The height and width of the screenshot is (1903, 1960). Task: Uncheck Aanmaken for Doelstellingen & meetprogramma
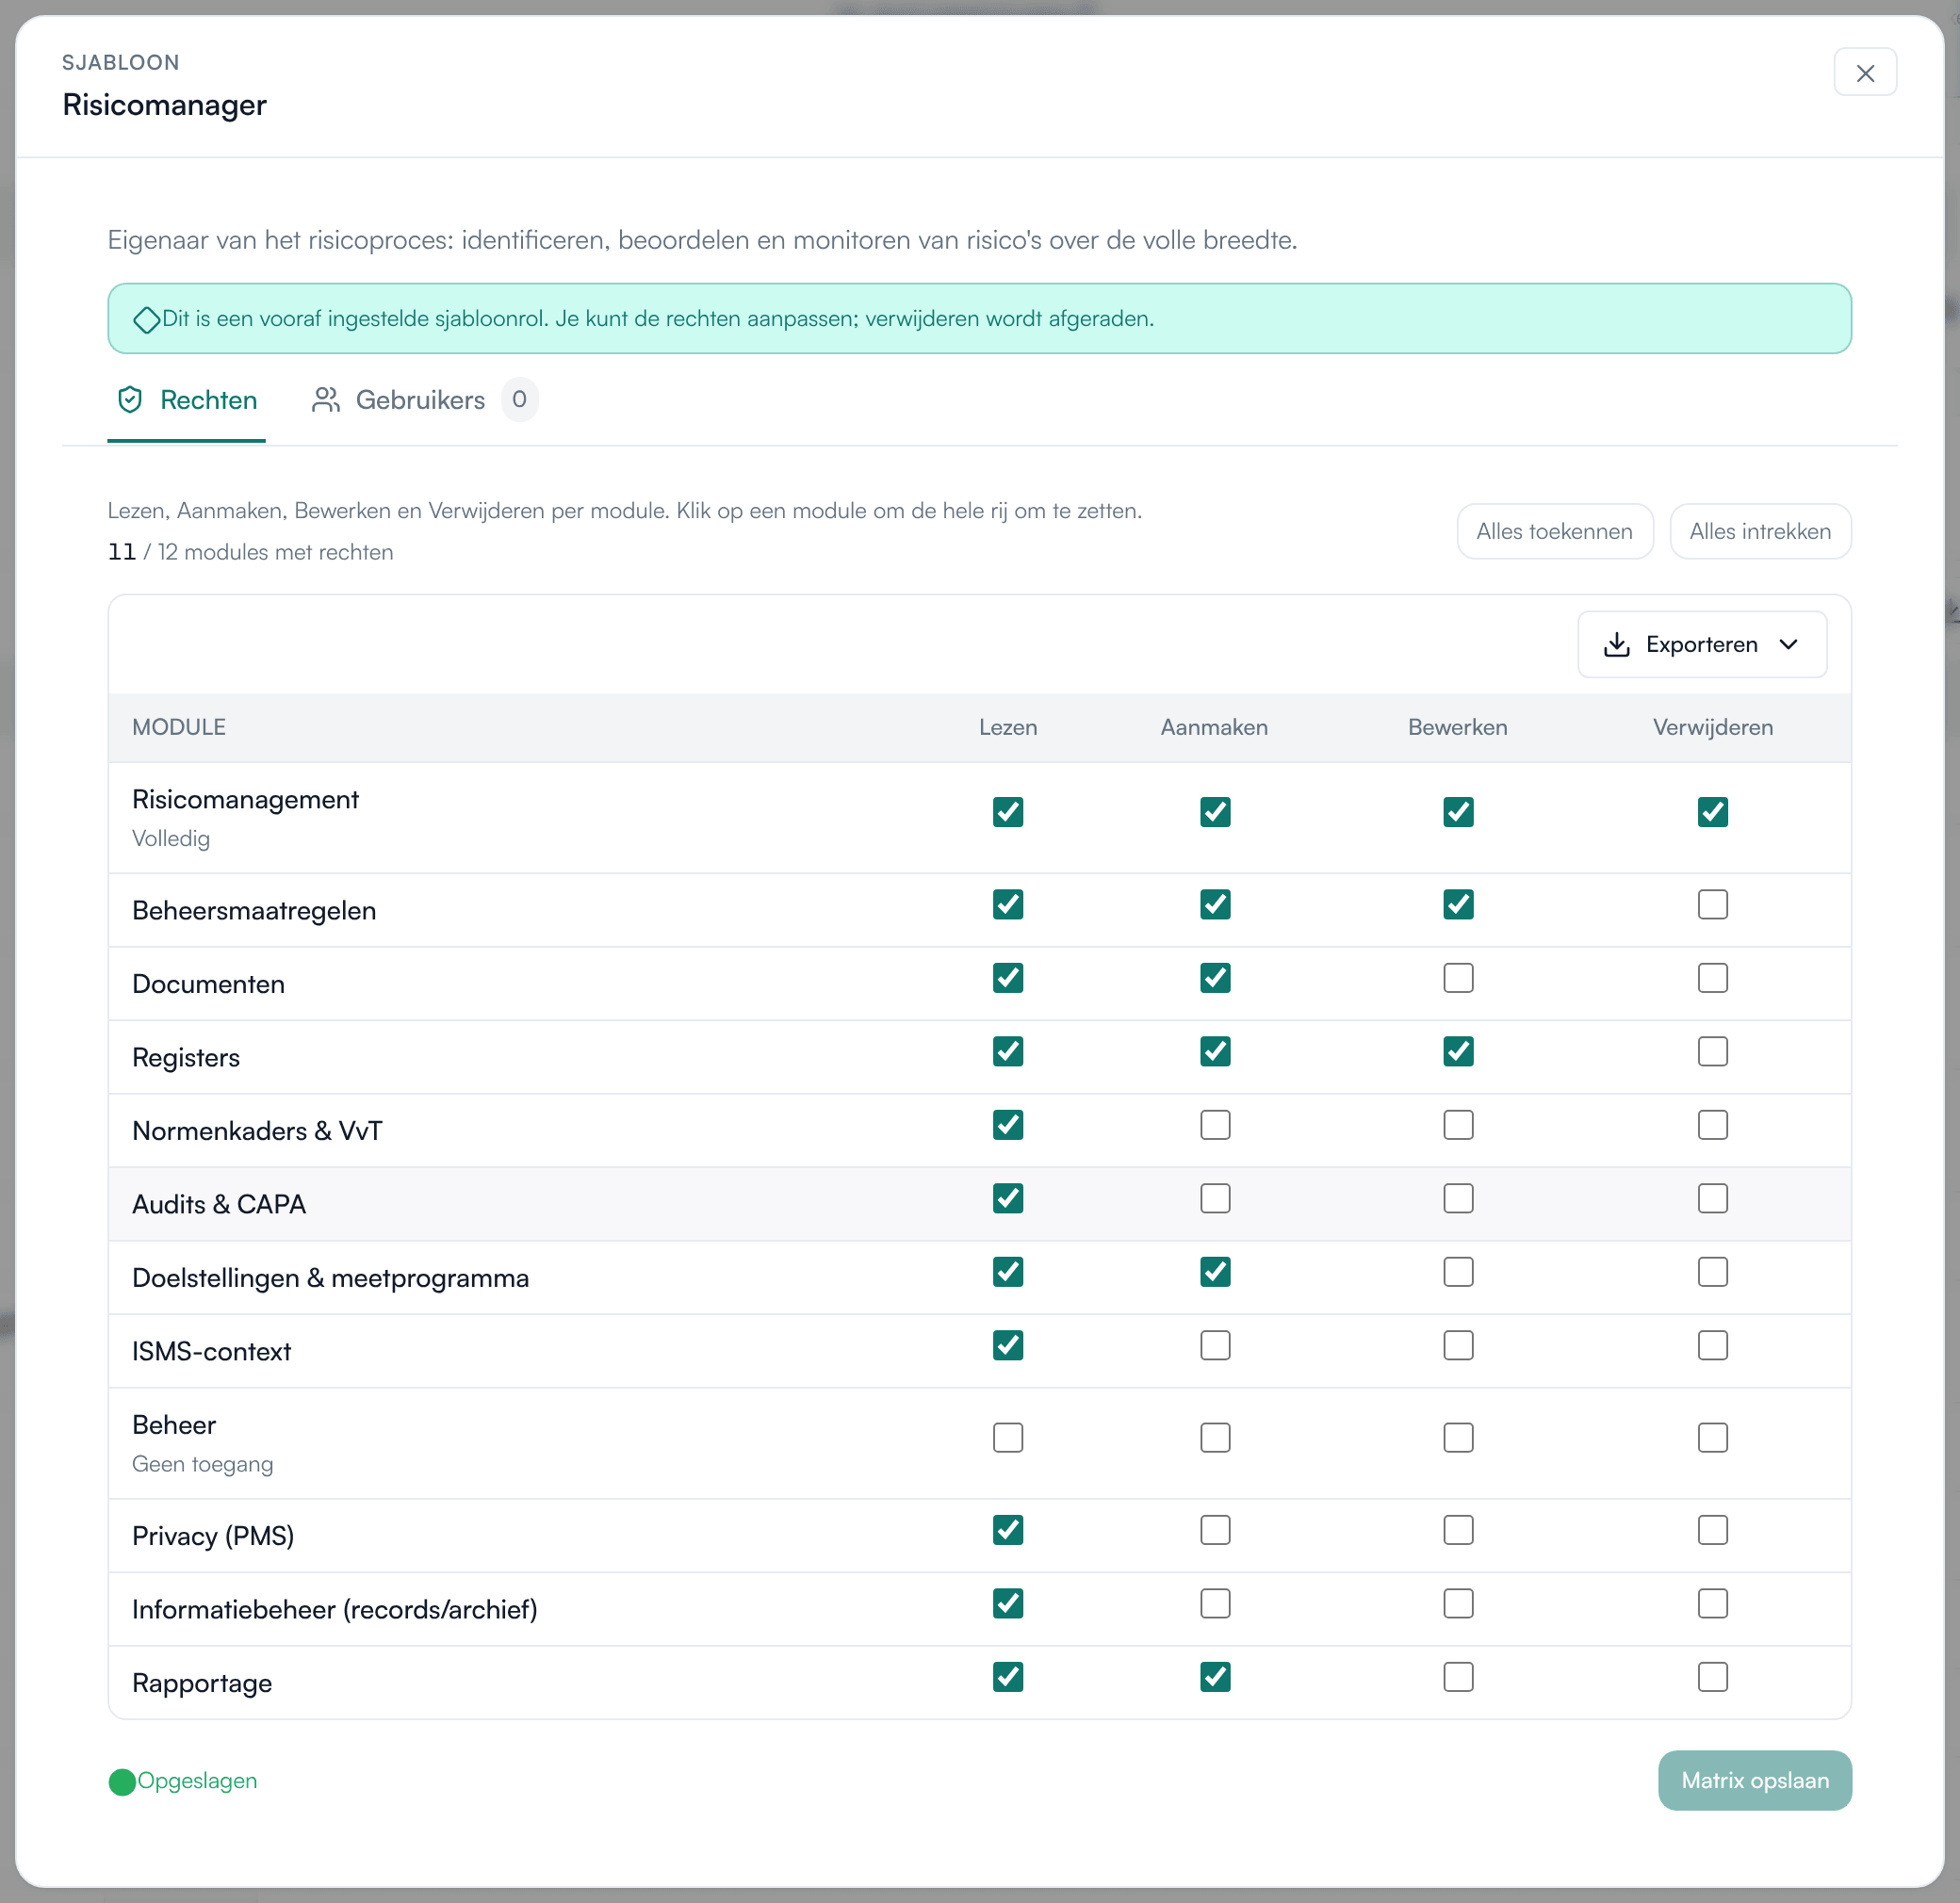coord(1215,1272)
